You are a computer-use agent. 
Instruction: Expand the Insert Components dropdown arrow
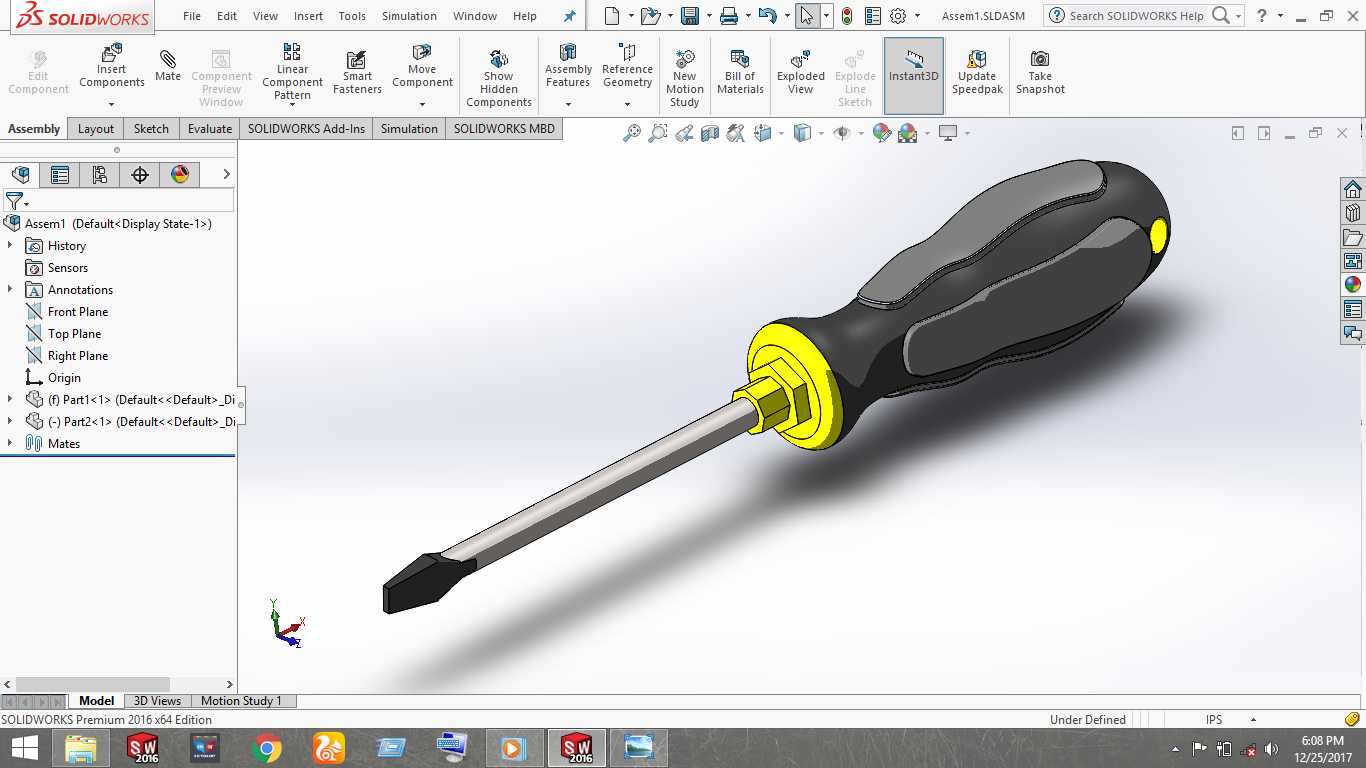pos(112,104)
